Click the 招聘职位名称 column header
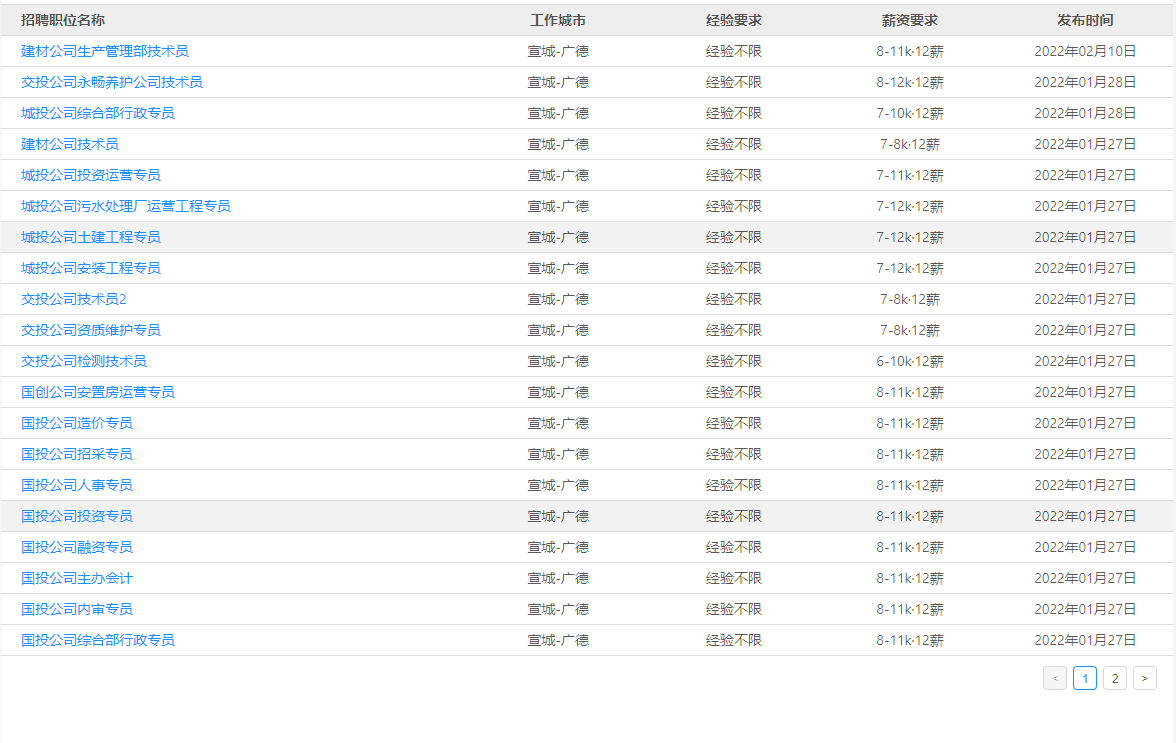 63,20
